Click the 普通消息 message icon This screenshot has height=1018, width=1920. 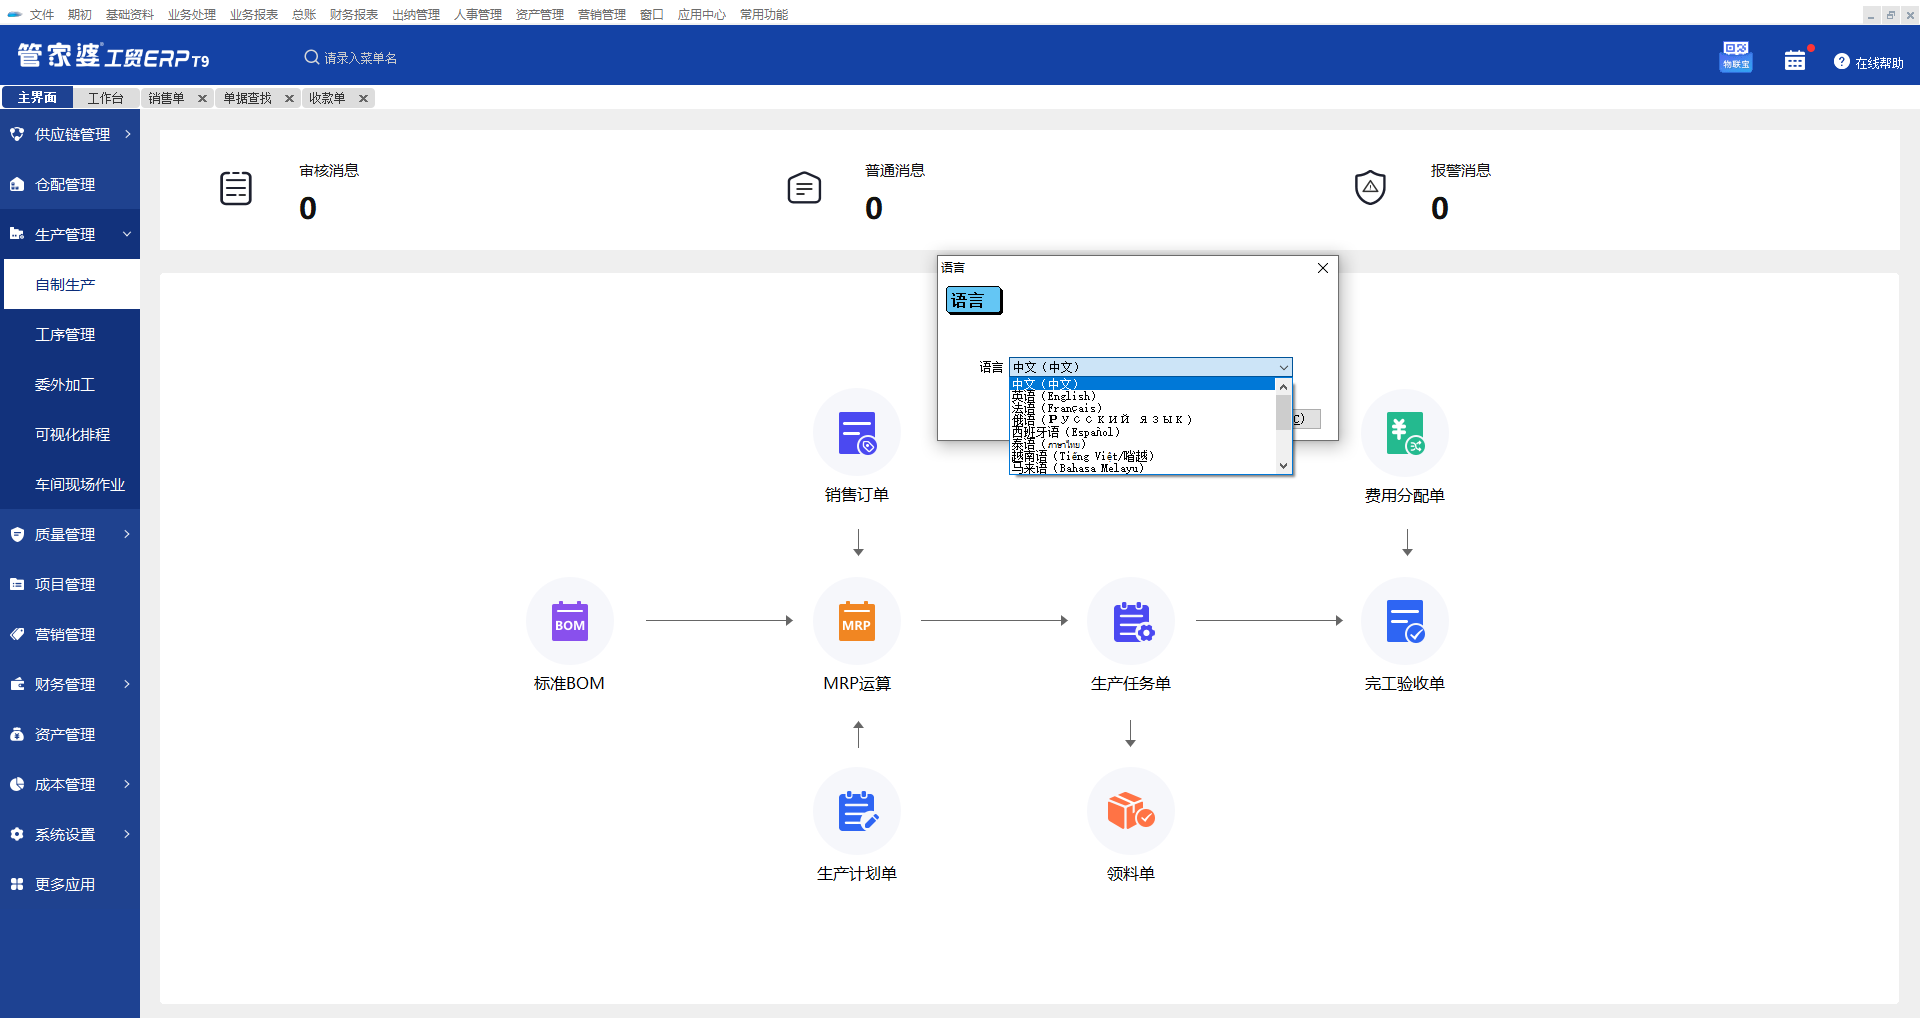click(x=804, y=188)
